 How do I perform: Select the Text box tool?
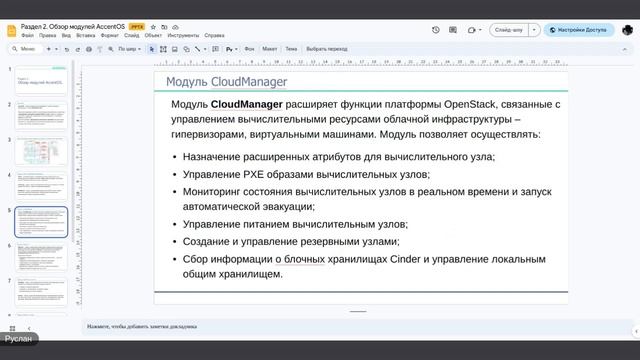click(163, 49)
